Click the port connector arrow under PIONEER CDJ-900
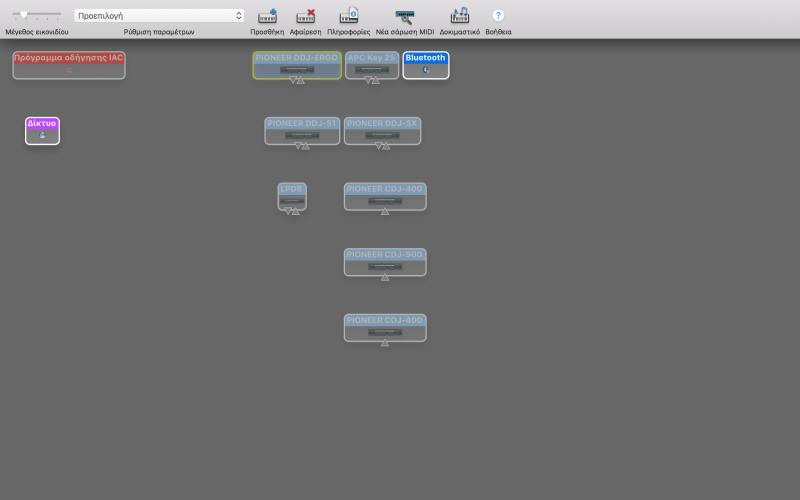 (x=385, y=278)
